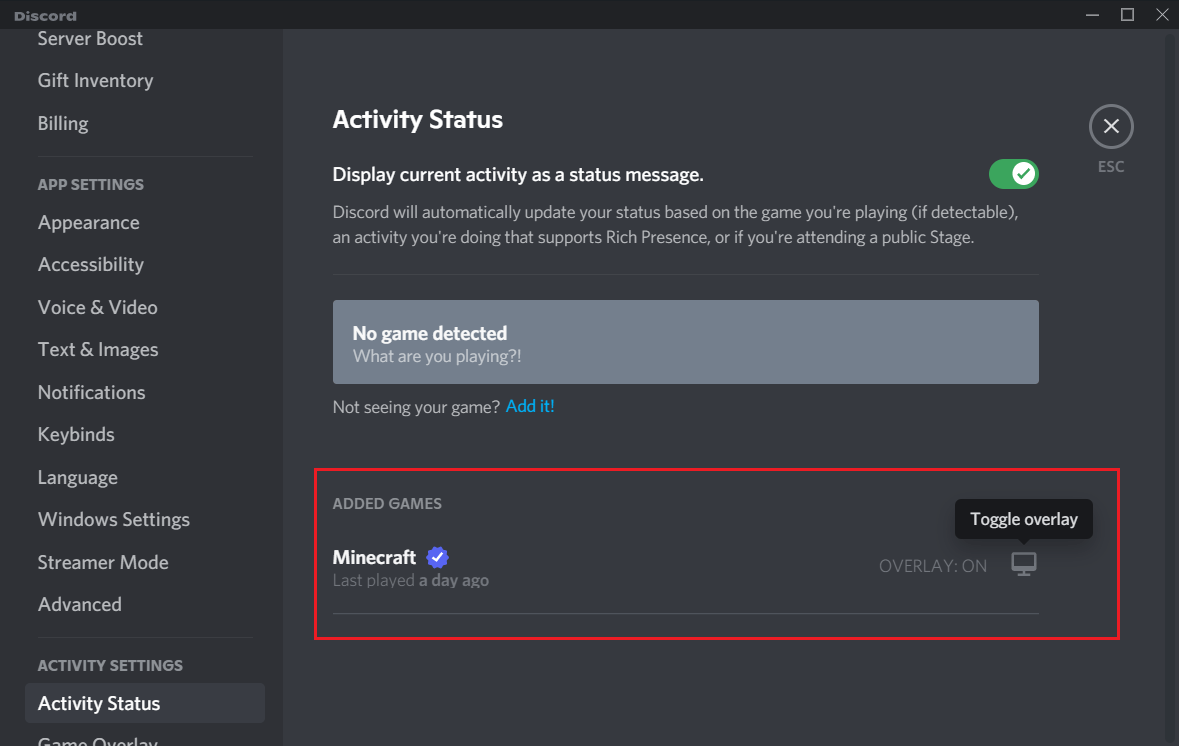Open Keybinds settings

[x=76, y=434]
